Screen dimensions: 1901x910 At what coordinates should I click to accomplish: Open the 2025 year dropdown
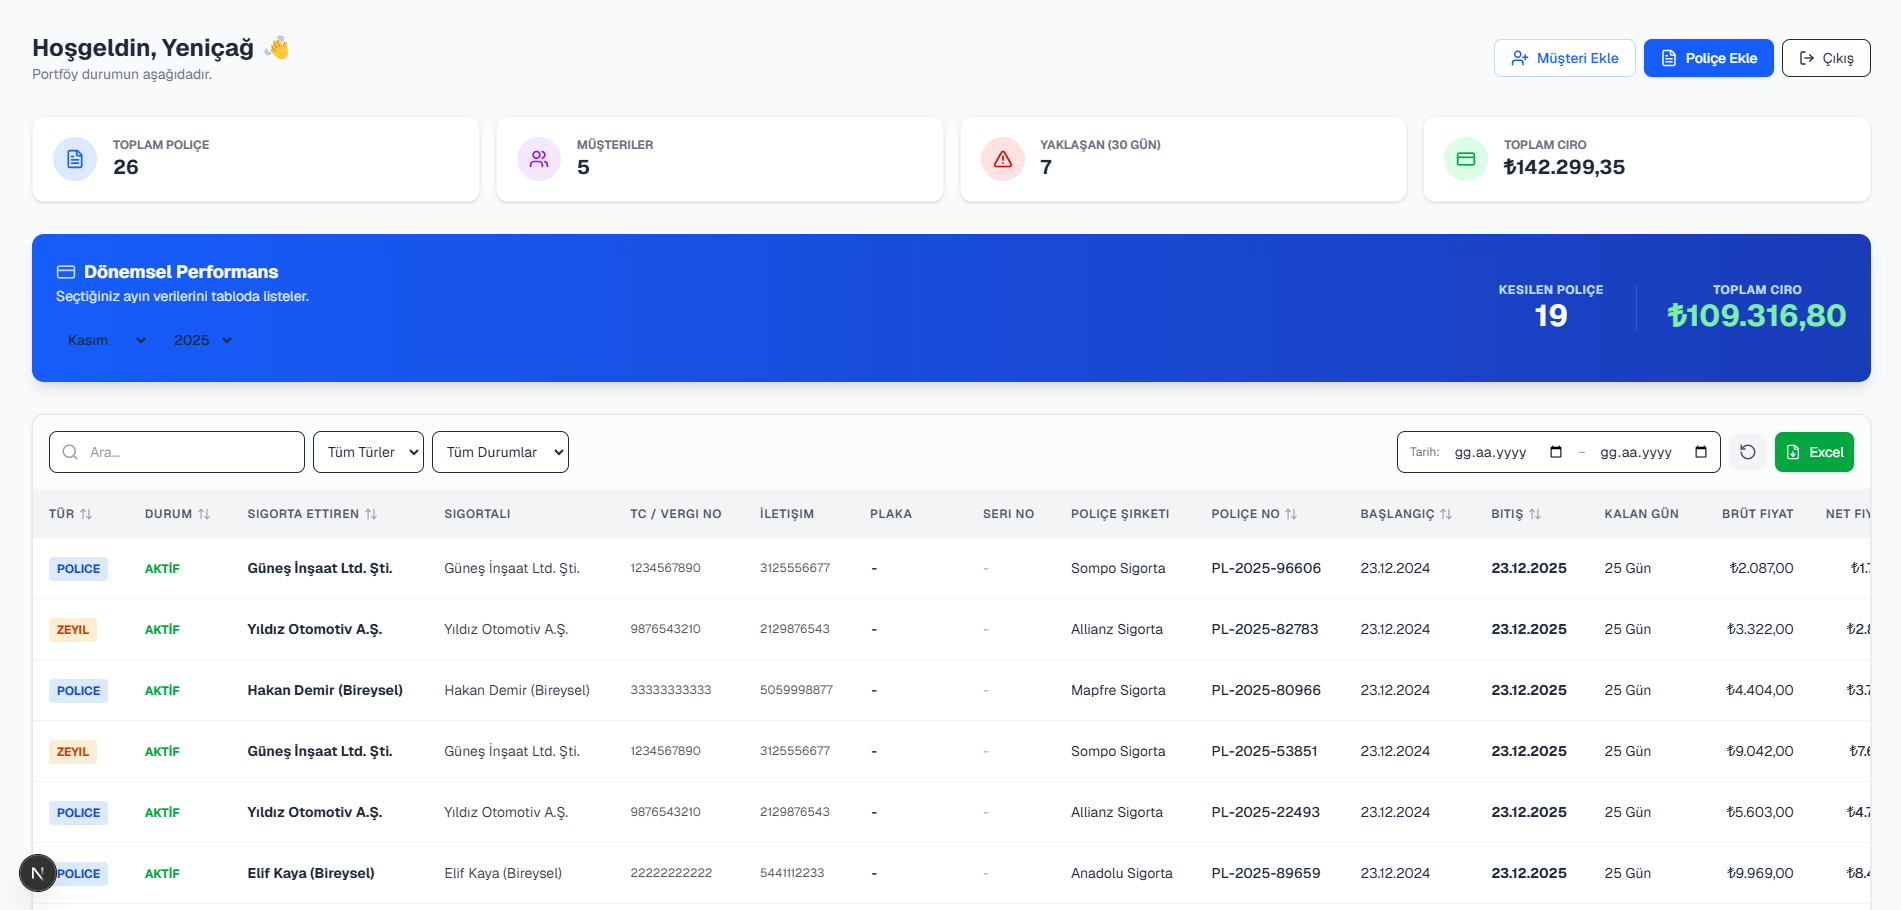click(202, 340)
